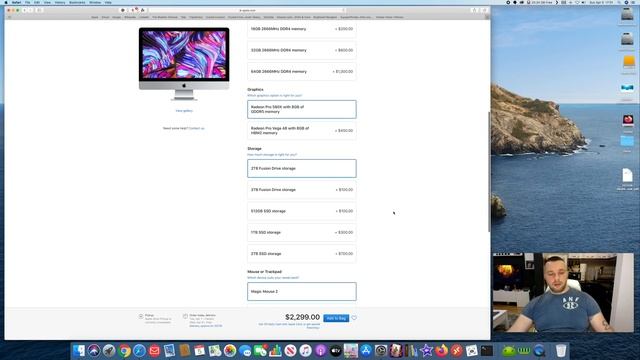Open Photos app from the dock
640x360 pixels.
pyautogui.click(x=230, y=351)
